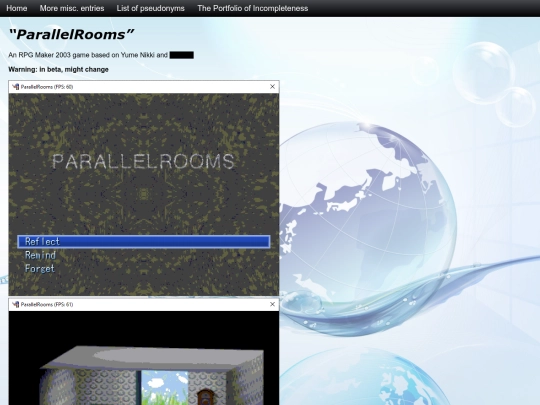Click the title screen screenshot image
Screen dimensions: 540x405
pos(144,188)
